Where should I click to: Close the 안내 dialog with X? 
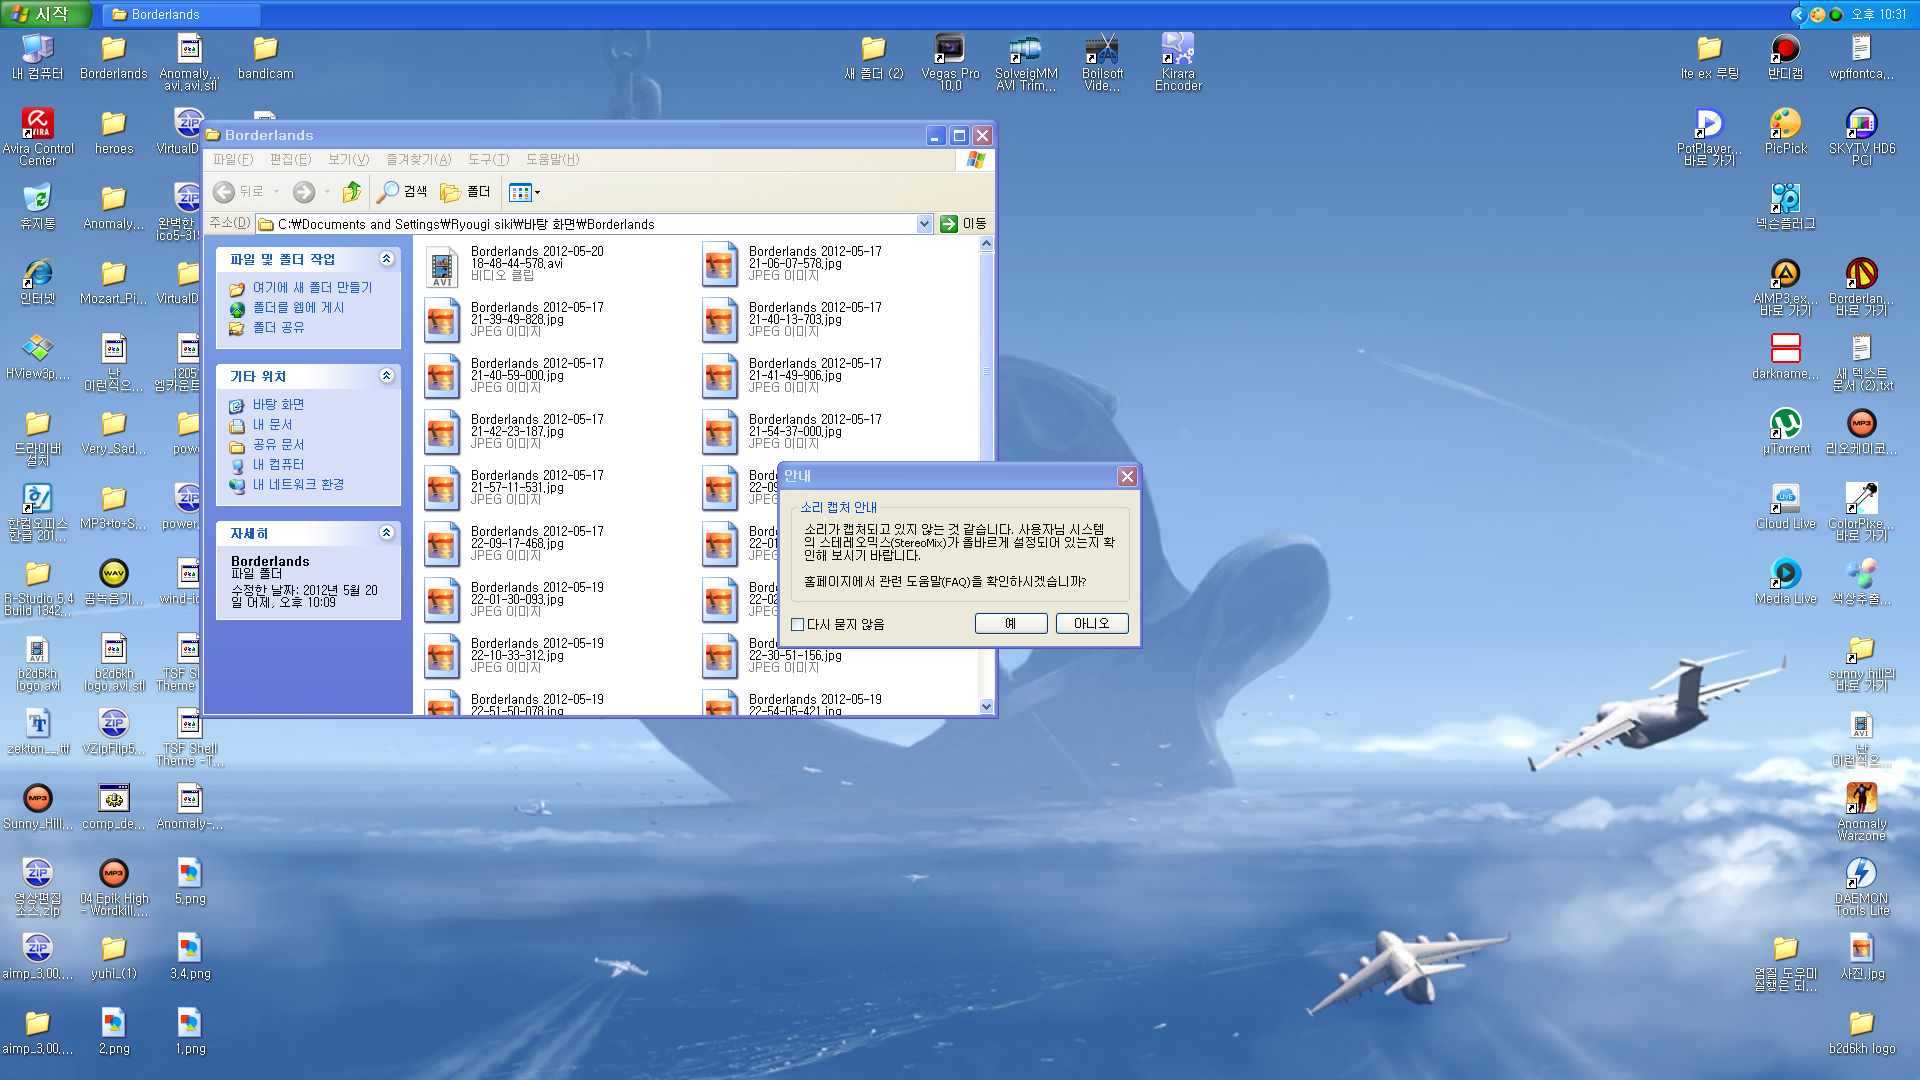pyautogui.click(x=1127, y=476)
